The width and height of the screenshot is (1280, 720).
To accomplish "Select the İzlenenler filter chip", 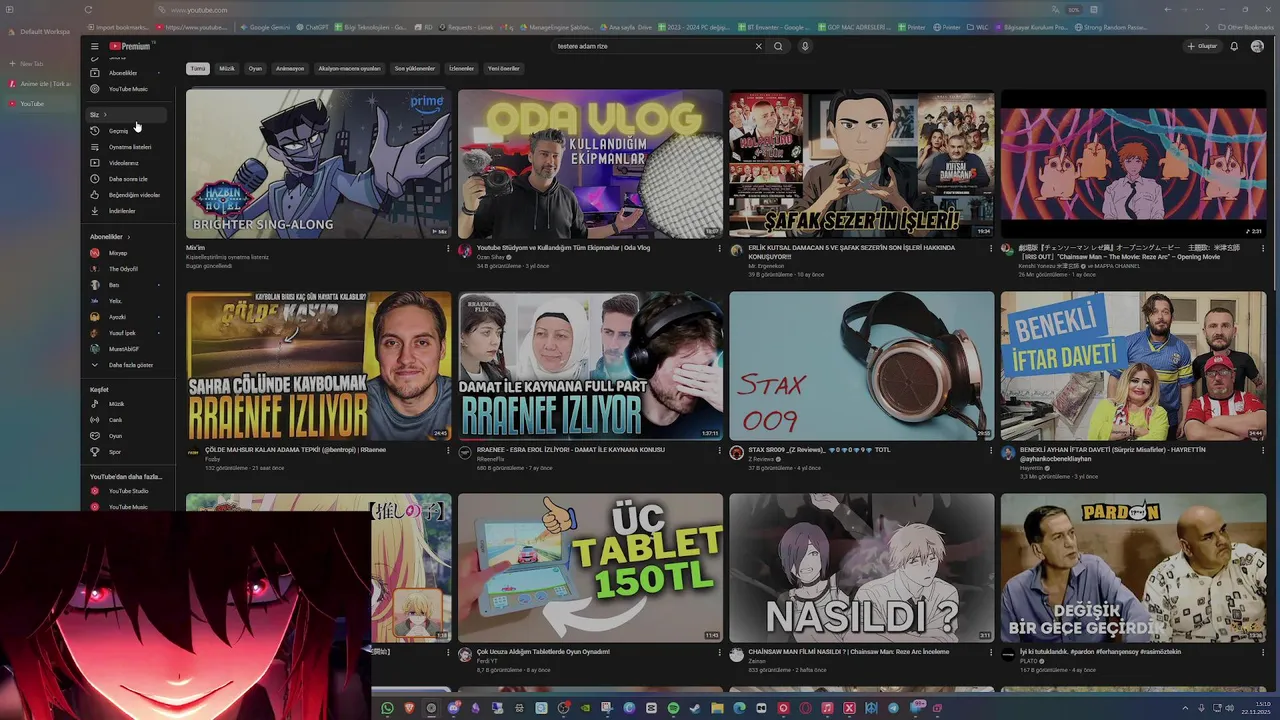I will pos(461,69).
